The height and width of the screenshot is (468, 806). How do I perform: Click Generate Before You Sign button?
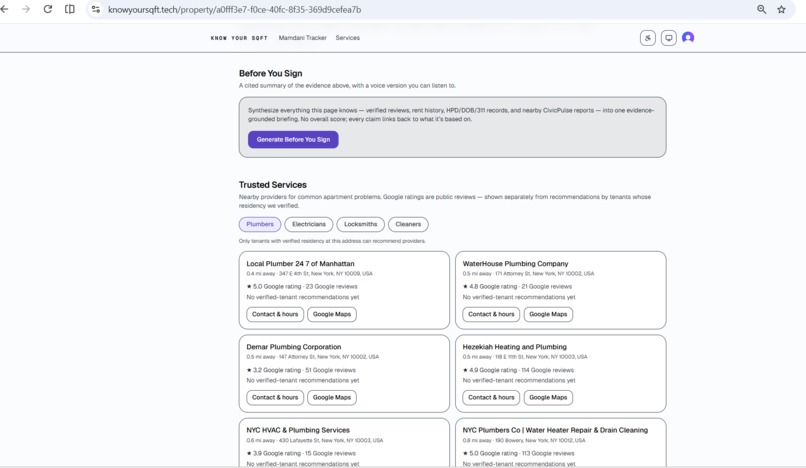tap(293, 139)
